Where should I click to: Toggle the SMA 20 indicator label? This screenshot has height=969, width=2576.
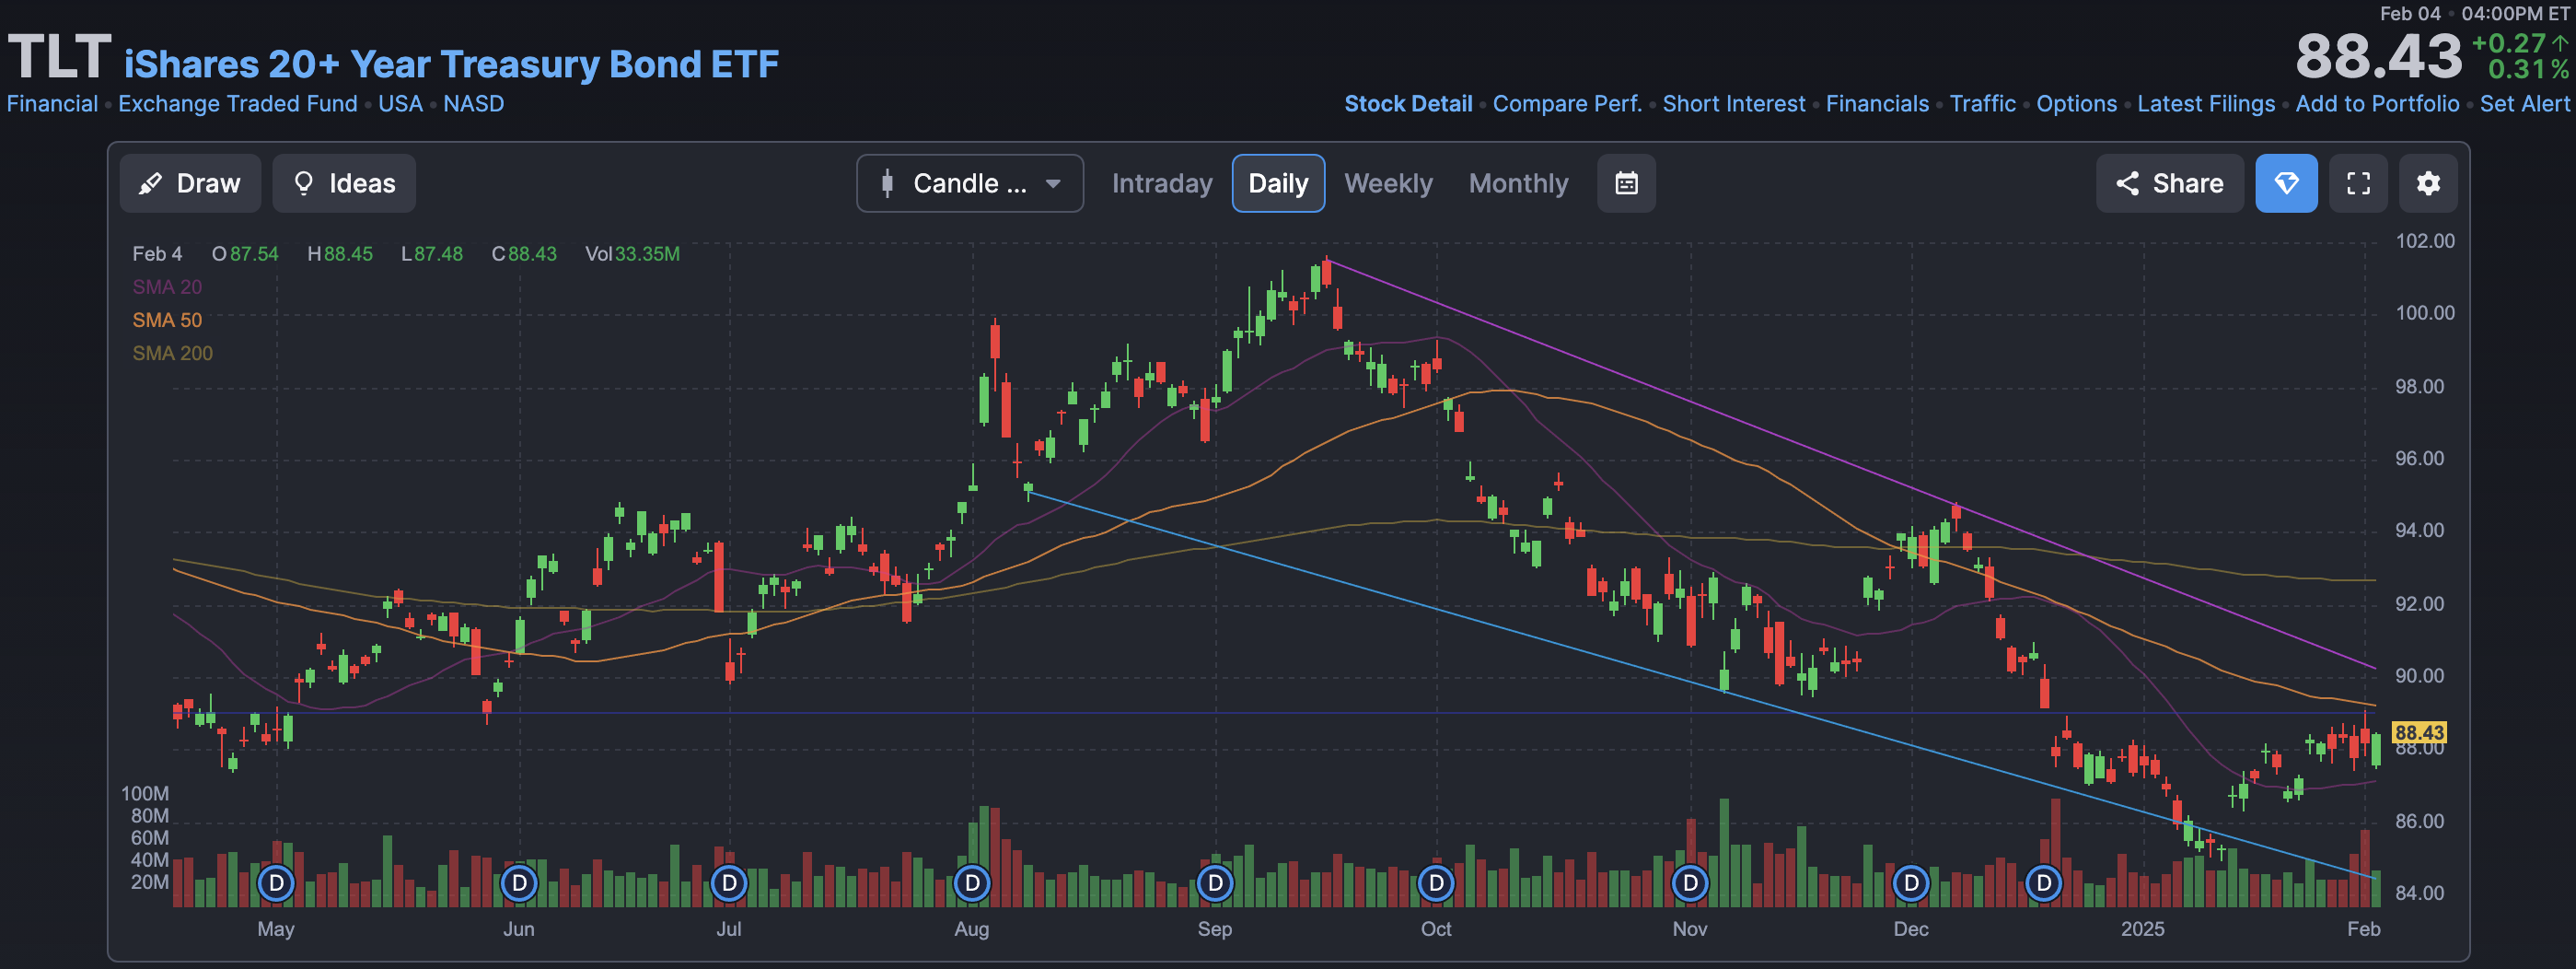(x=167, y=287)
